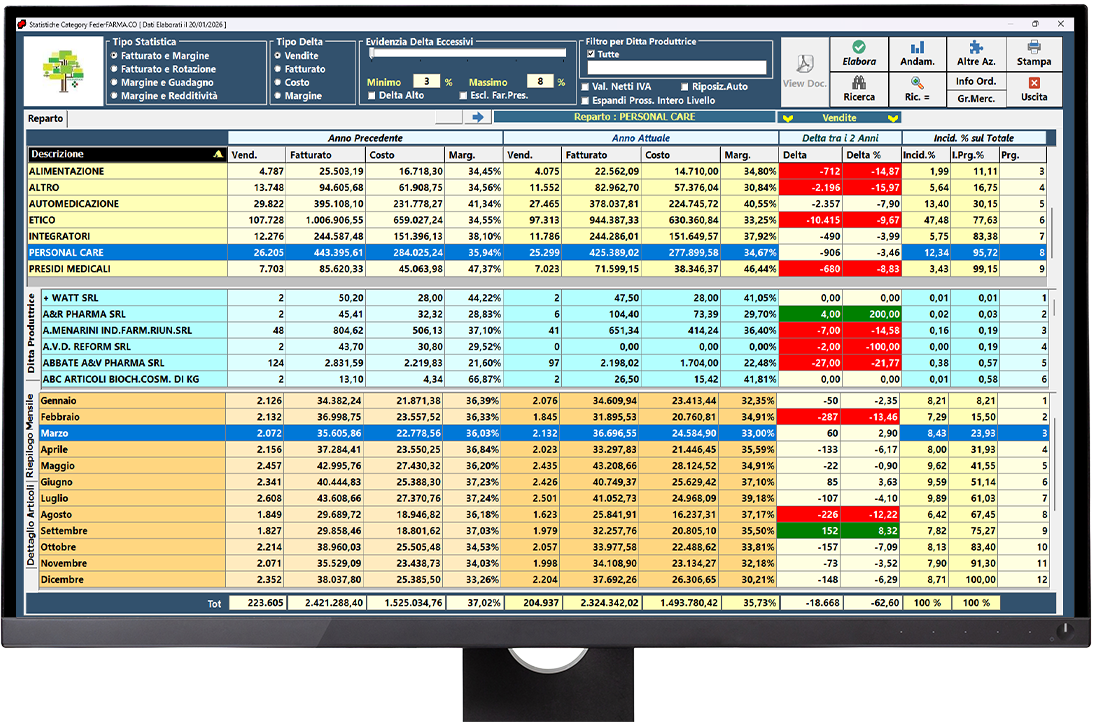Choose Fatturato under Tipo Delta
Viewport: 1094px width, 722px height.
279,70
